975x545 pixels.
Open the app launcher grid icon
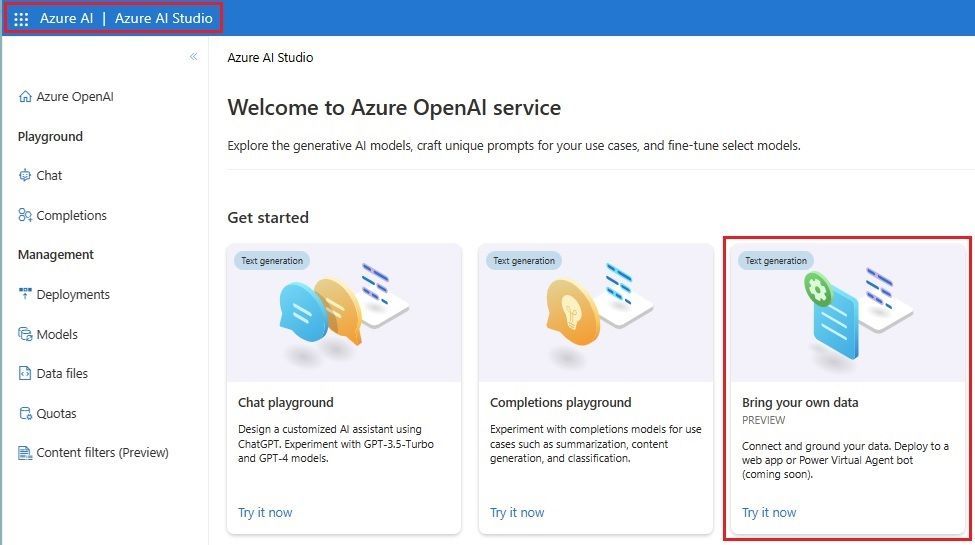(21, 19)
